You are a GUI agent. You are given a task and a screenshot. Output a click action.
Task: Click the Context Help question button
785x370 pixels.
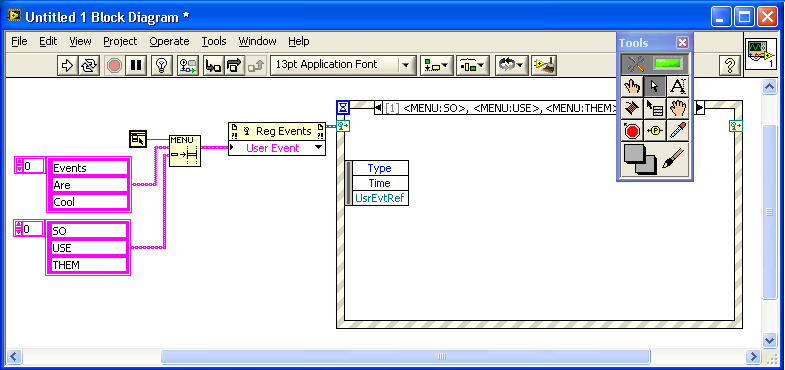pos(730,65)
